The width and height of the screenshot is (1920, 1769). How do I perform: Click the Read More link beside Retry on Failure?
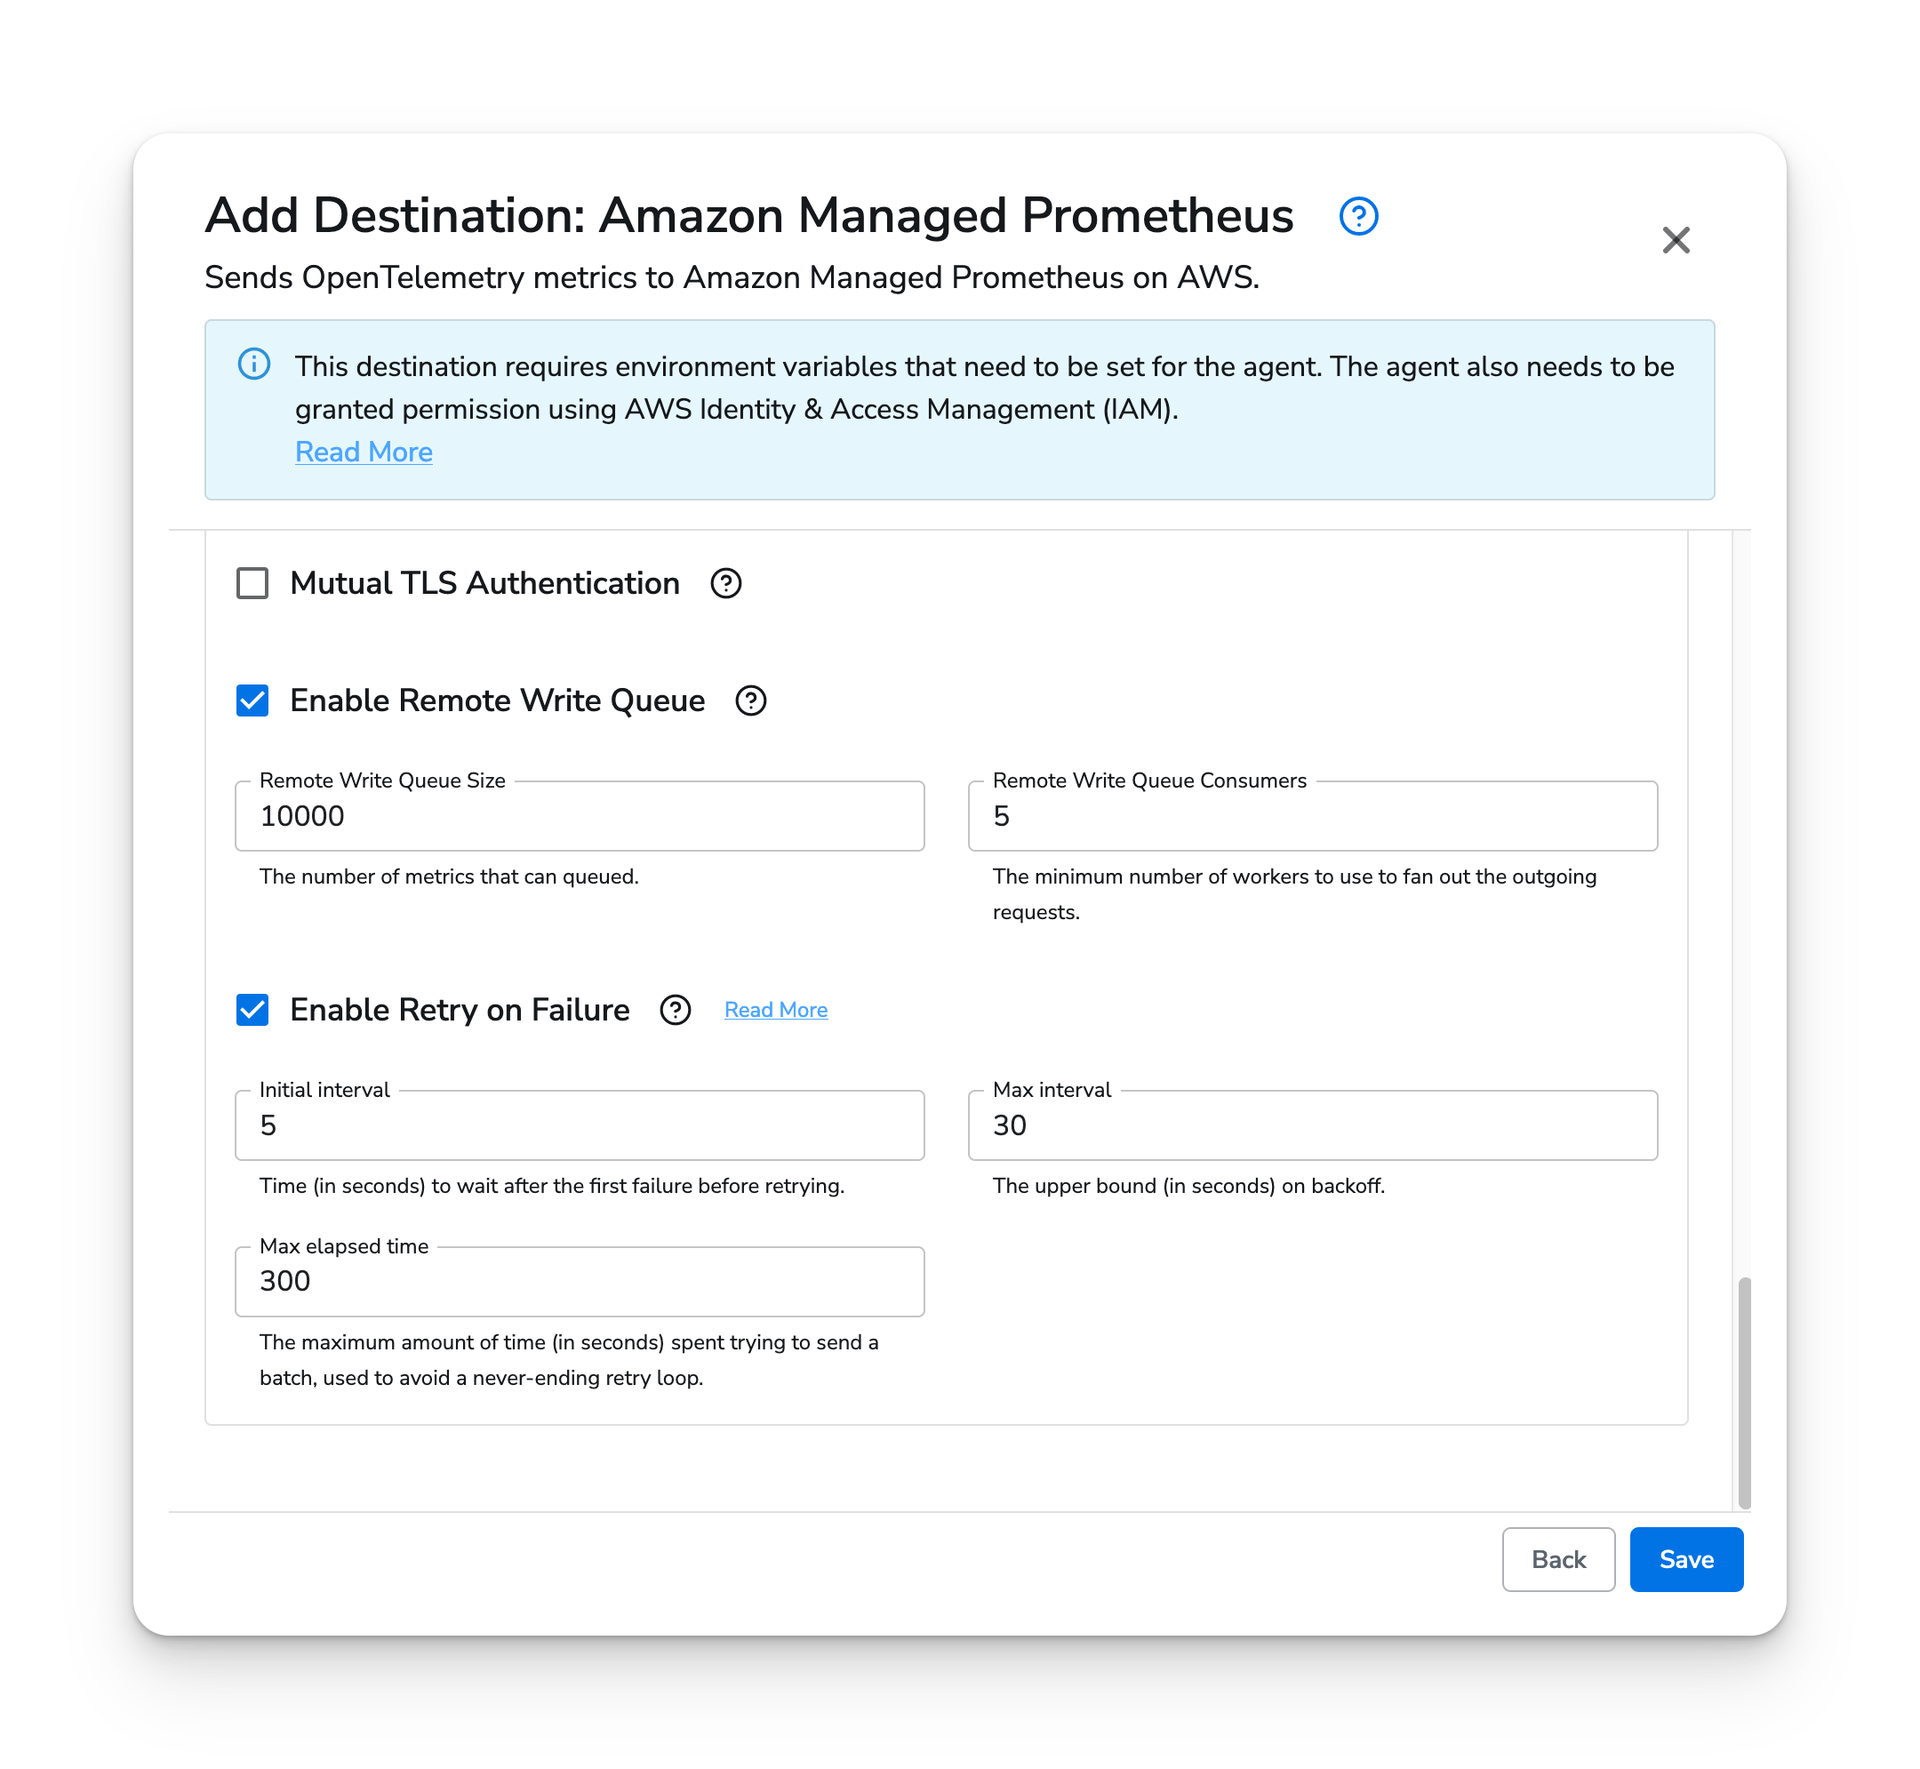[x=774, y=1008]
